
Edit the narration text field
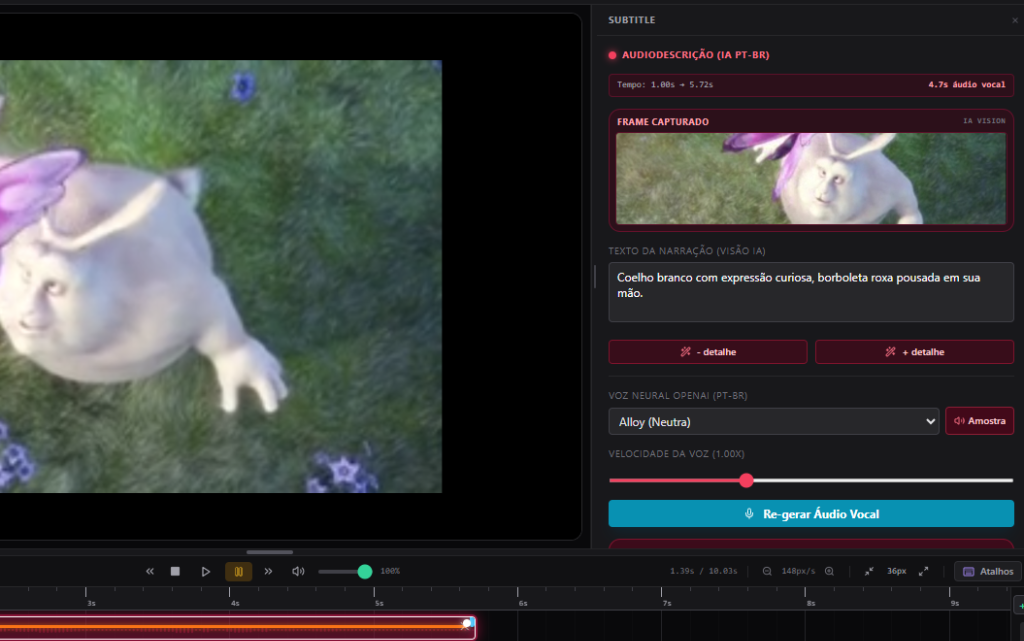[810, 292]
